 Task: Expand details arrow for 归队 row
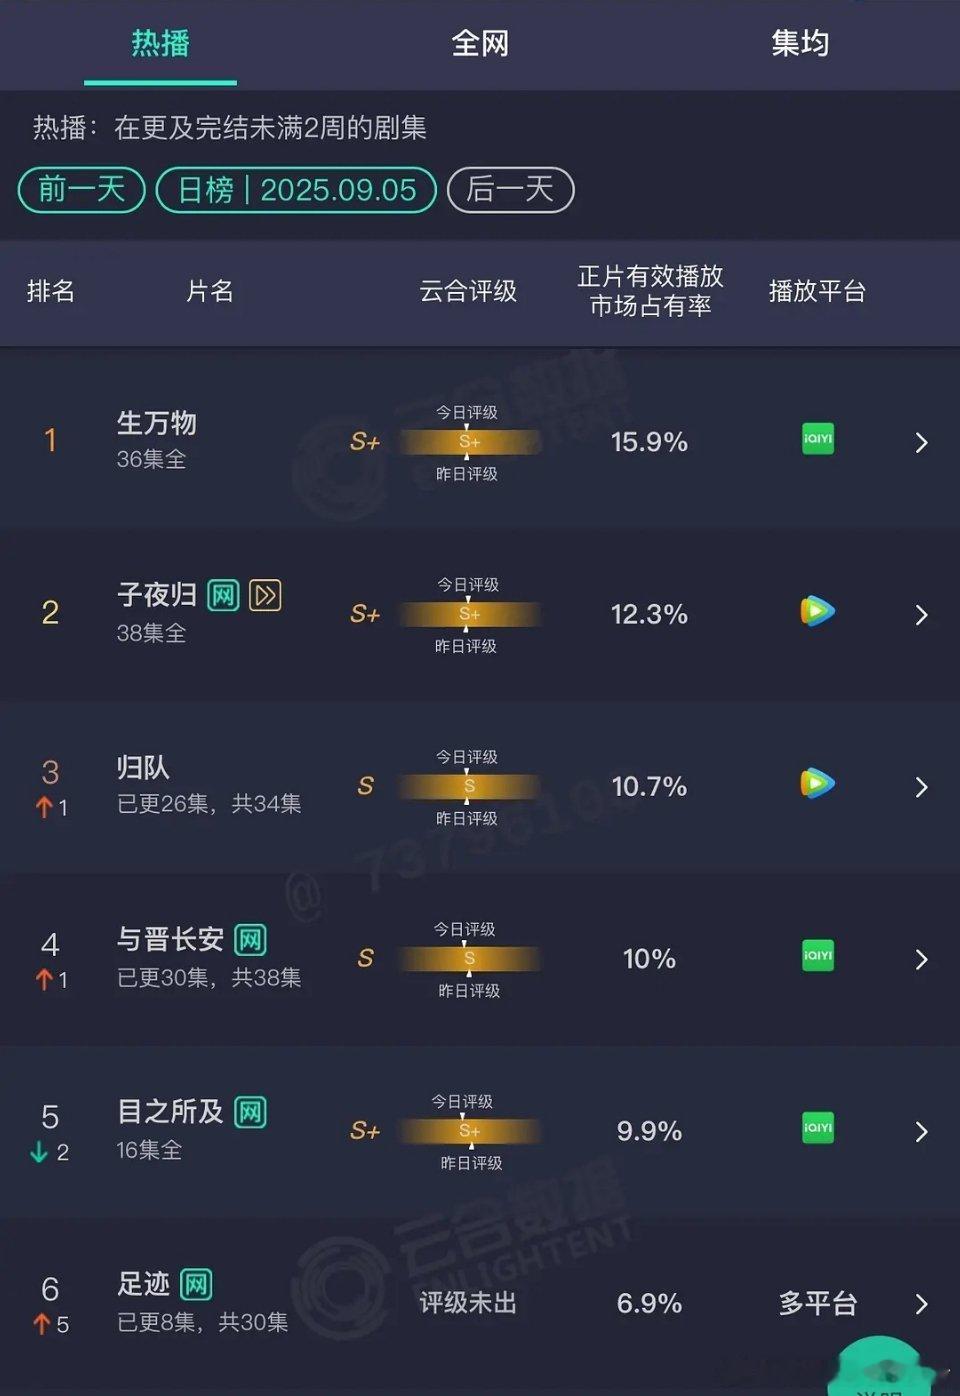[x=922, y=787]
